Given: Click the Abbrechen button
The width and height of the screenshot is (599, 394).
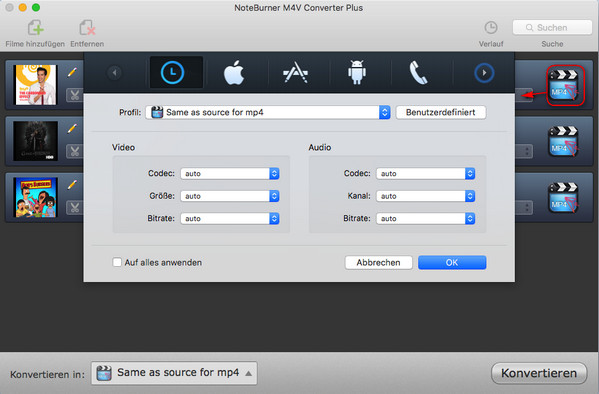Looking at the screenshot, I should 379,263.
